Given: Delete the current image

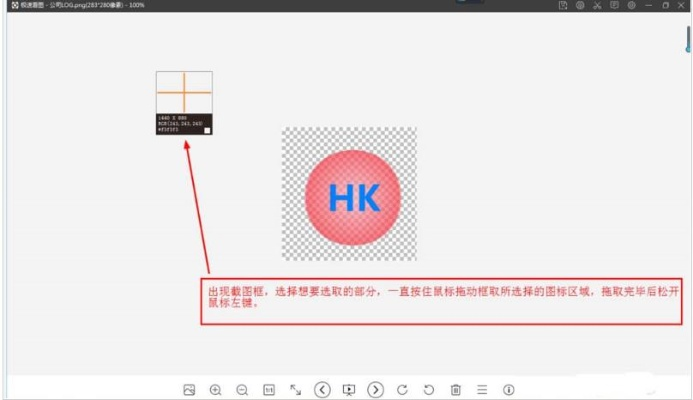Looking at the screenshot, I should 455,389.
